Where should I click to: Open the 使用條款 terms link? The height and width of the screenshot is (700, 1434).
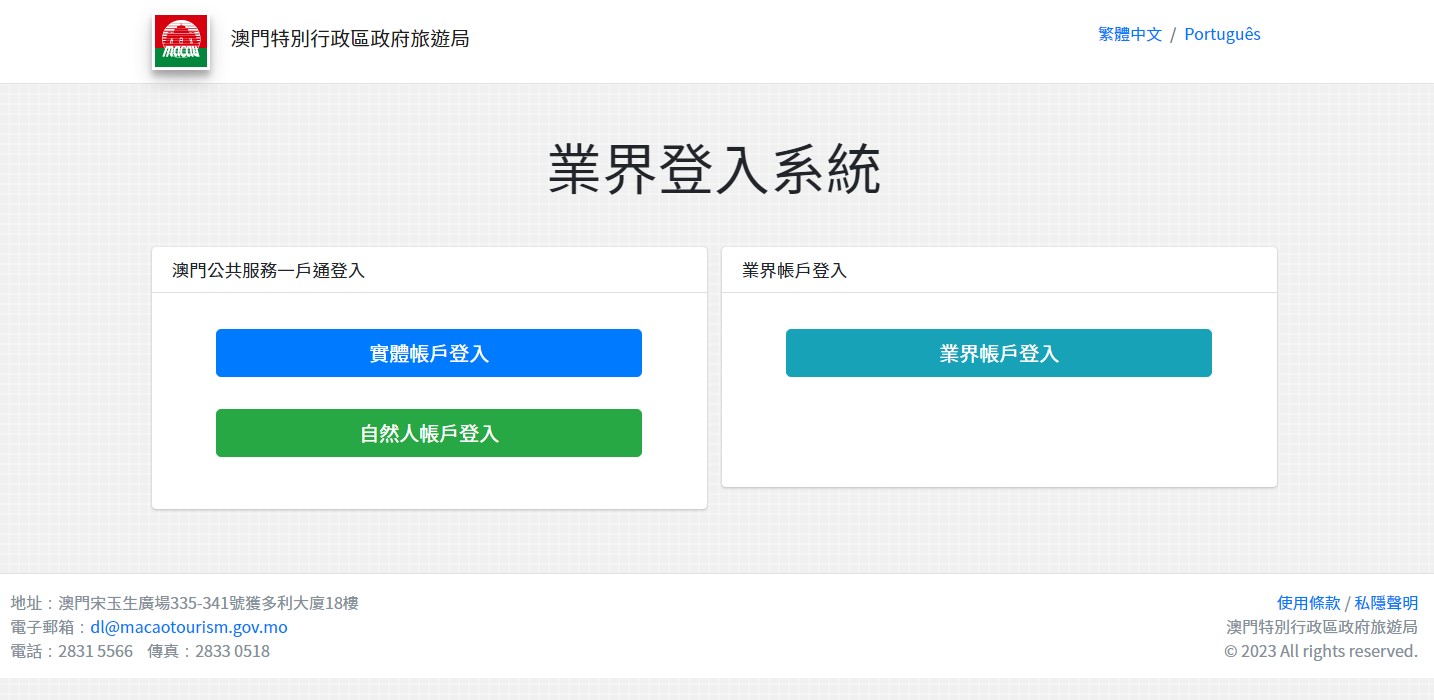[x=1308, y=603]
